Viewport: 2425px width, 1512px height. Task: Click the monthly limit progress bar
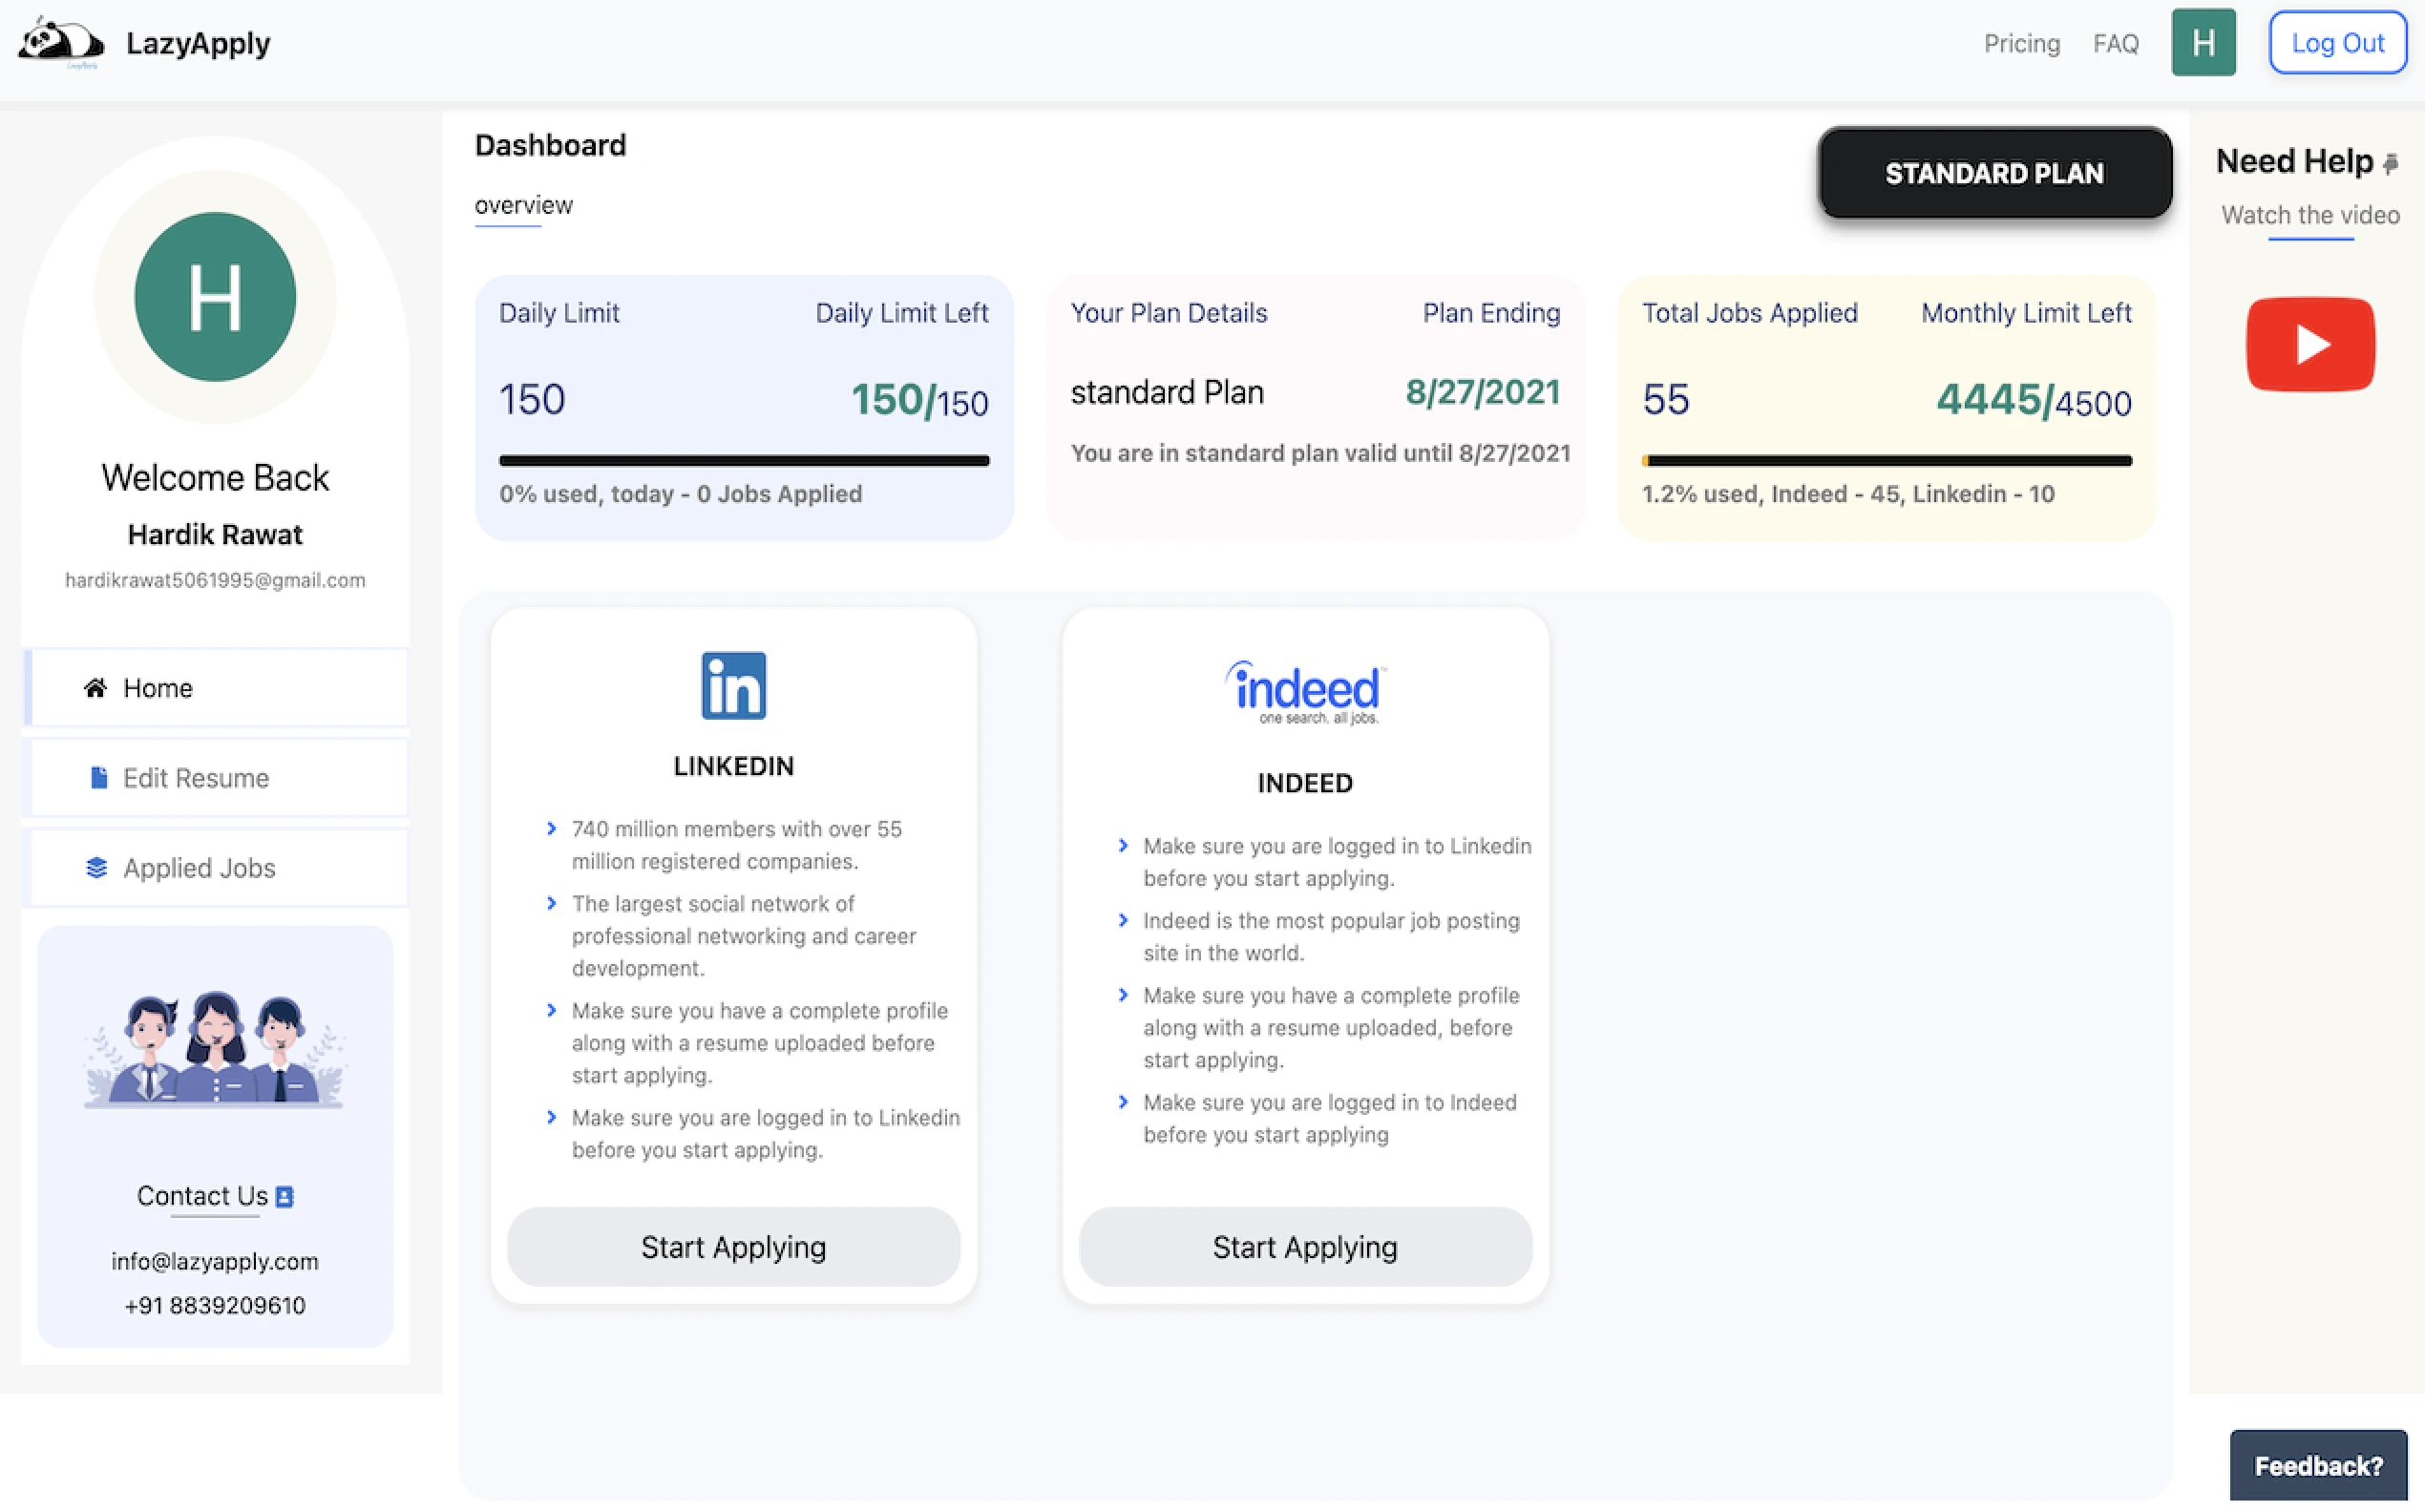point(1887,461)
